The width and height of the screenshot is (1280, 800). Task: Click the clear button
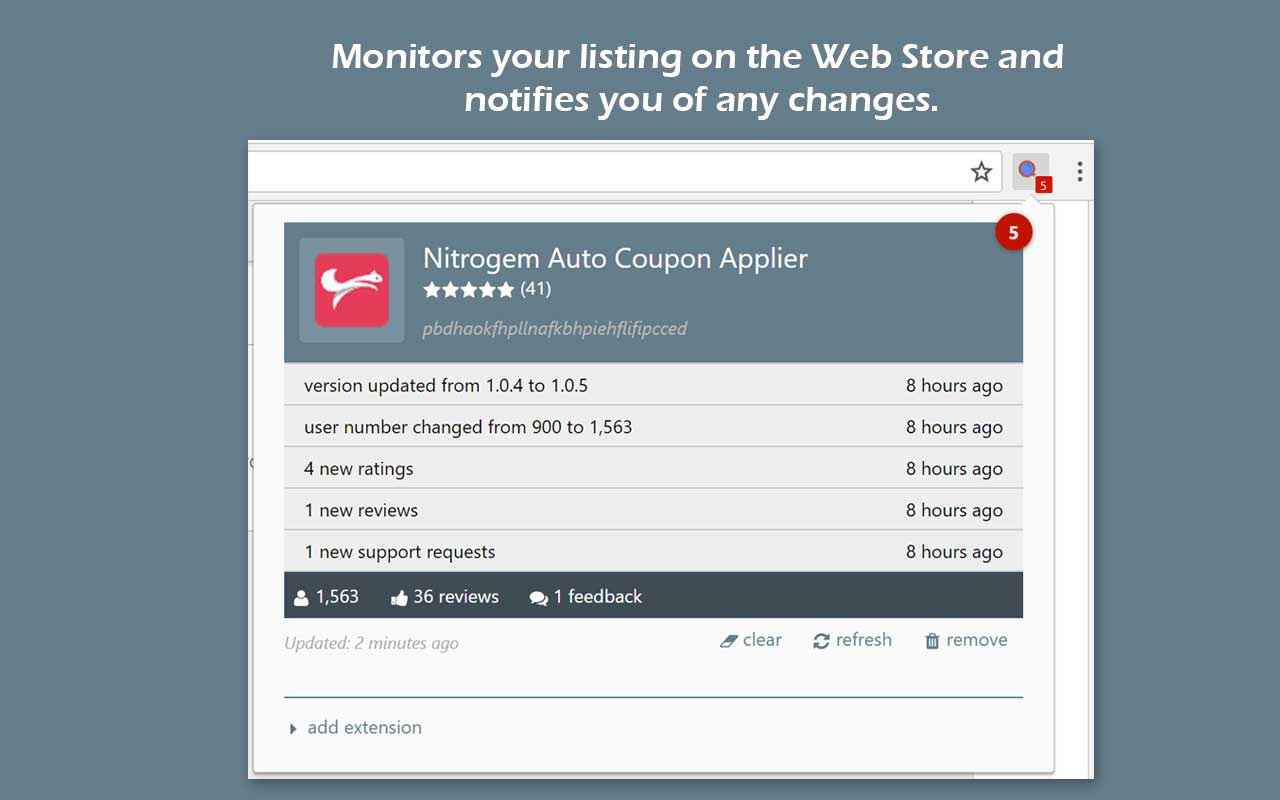click(762, 640)
